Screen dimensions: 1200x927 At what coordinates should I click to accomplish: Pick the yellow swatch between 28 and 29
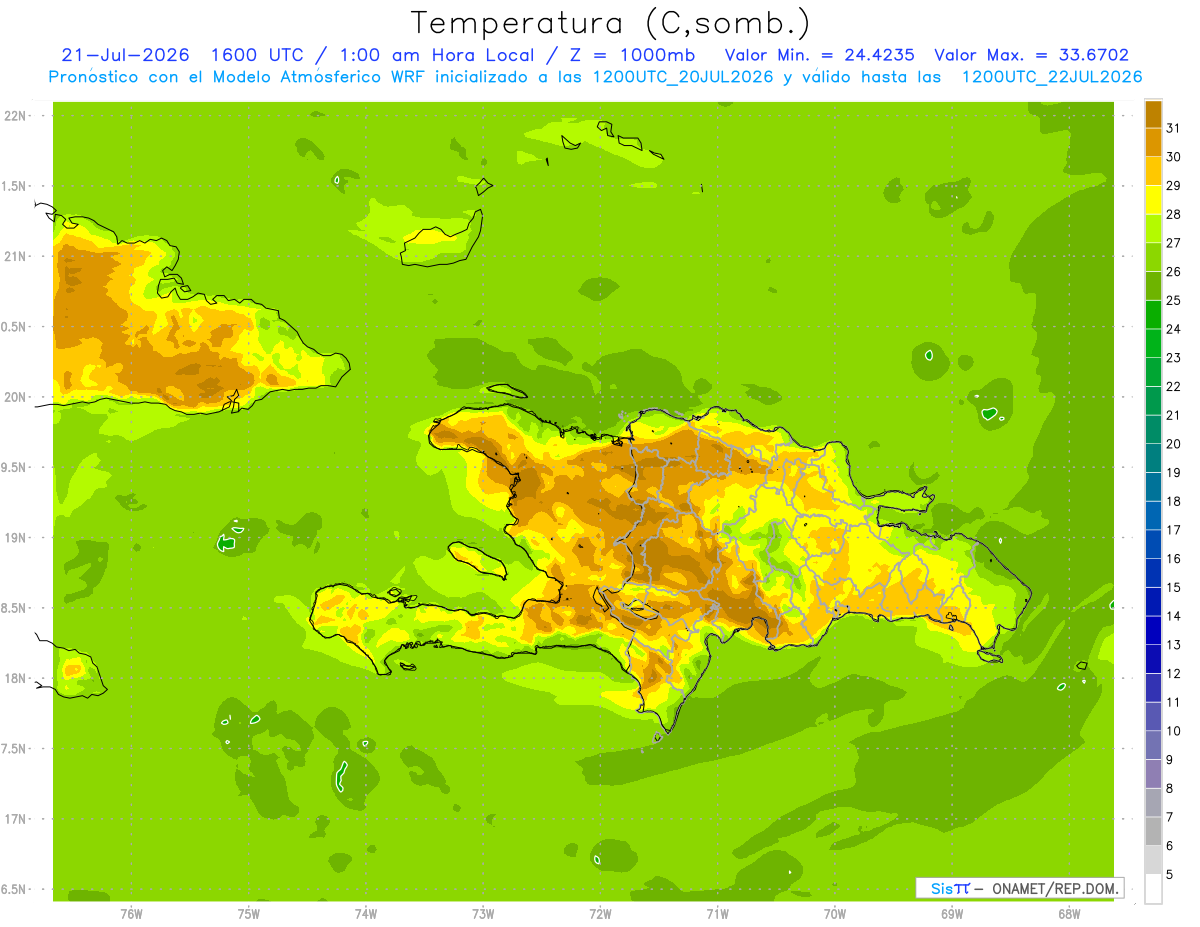click(x=1153, y=200)
